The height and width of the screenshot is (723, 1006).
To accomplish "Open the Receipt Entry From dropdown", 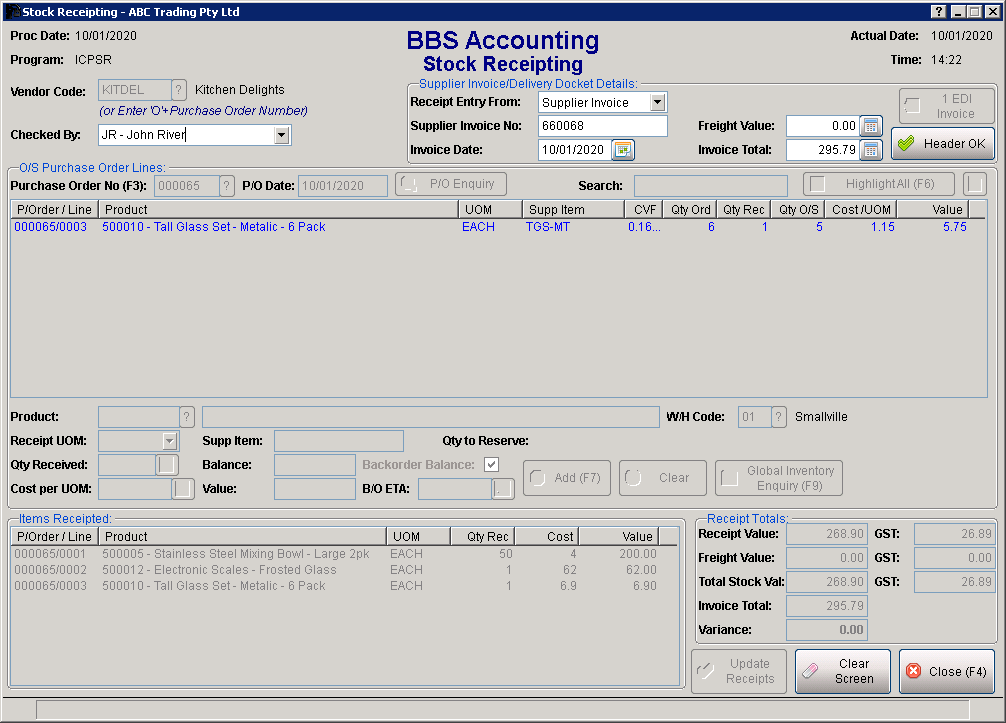I will pyautogui.click(x=657, y=102).
